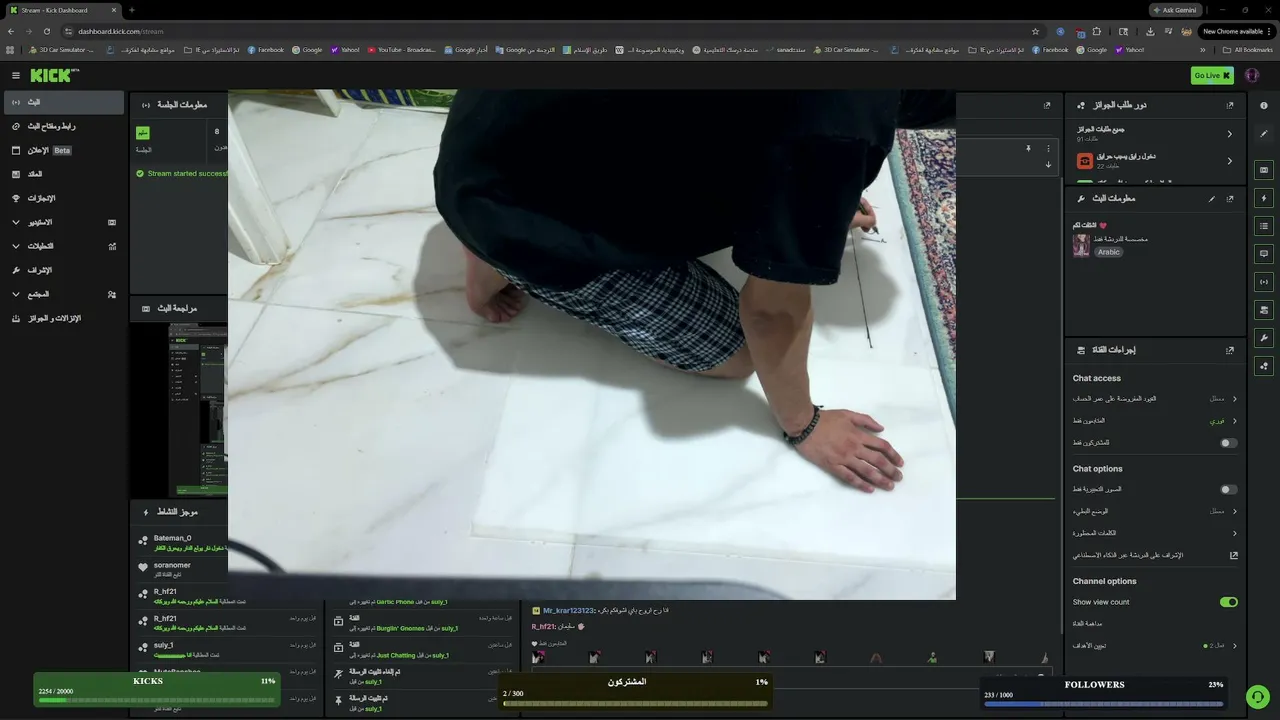Pop out the channel actions panel
The image size is (1280, 720).
coord(1230,350)
